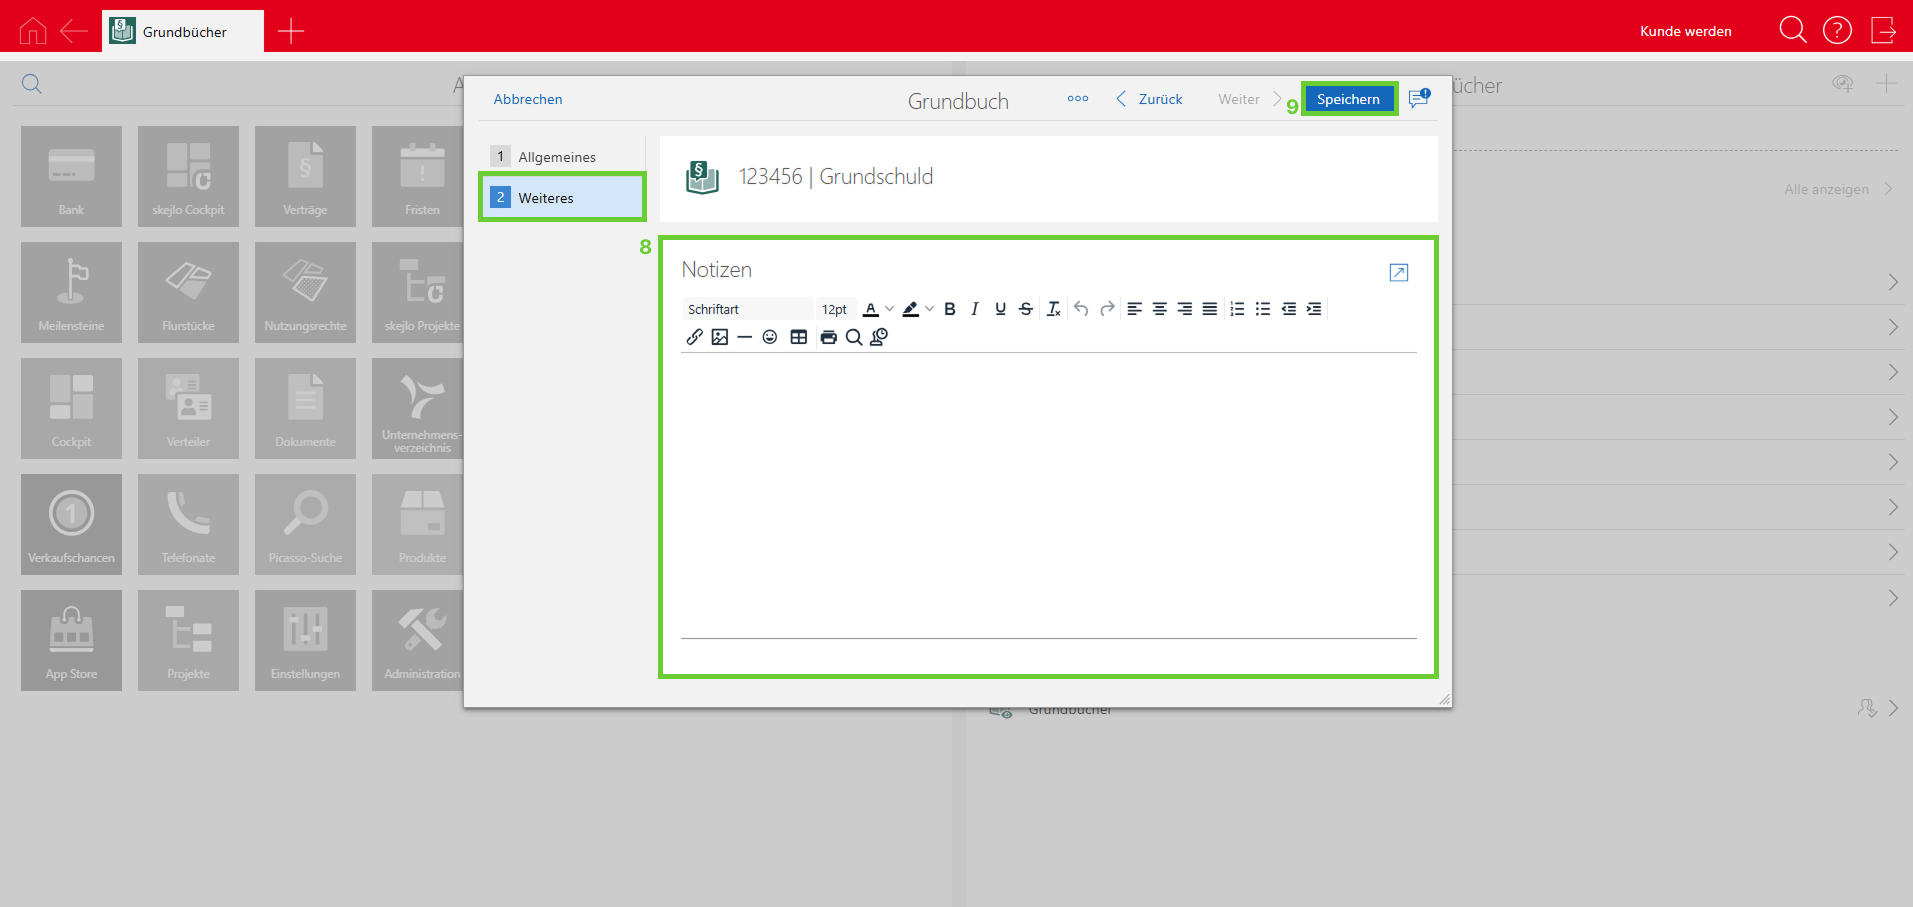Viewport: 1913px width, 907px height.
Task: Open the Notizen editor in expanded view
Action: 1398,273
